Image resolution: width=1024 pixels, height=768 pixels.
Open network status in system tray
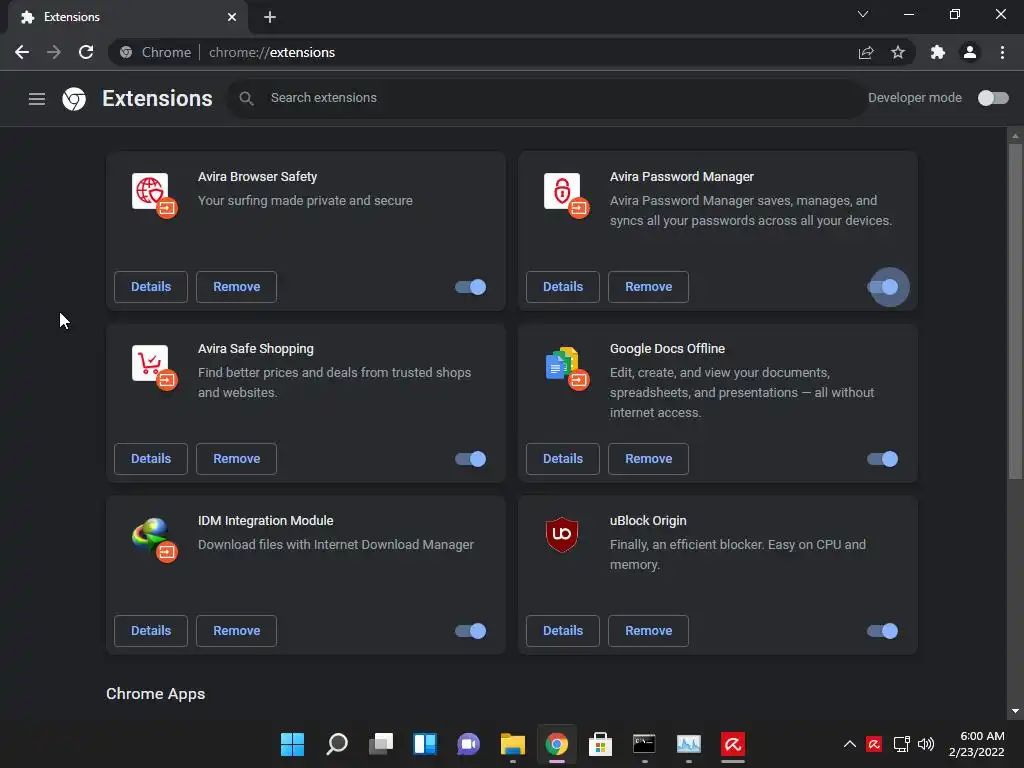pyautogui.click(x=901, y=744)
